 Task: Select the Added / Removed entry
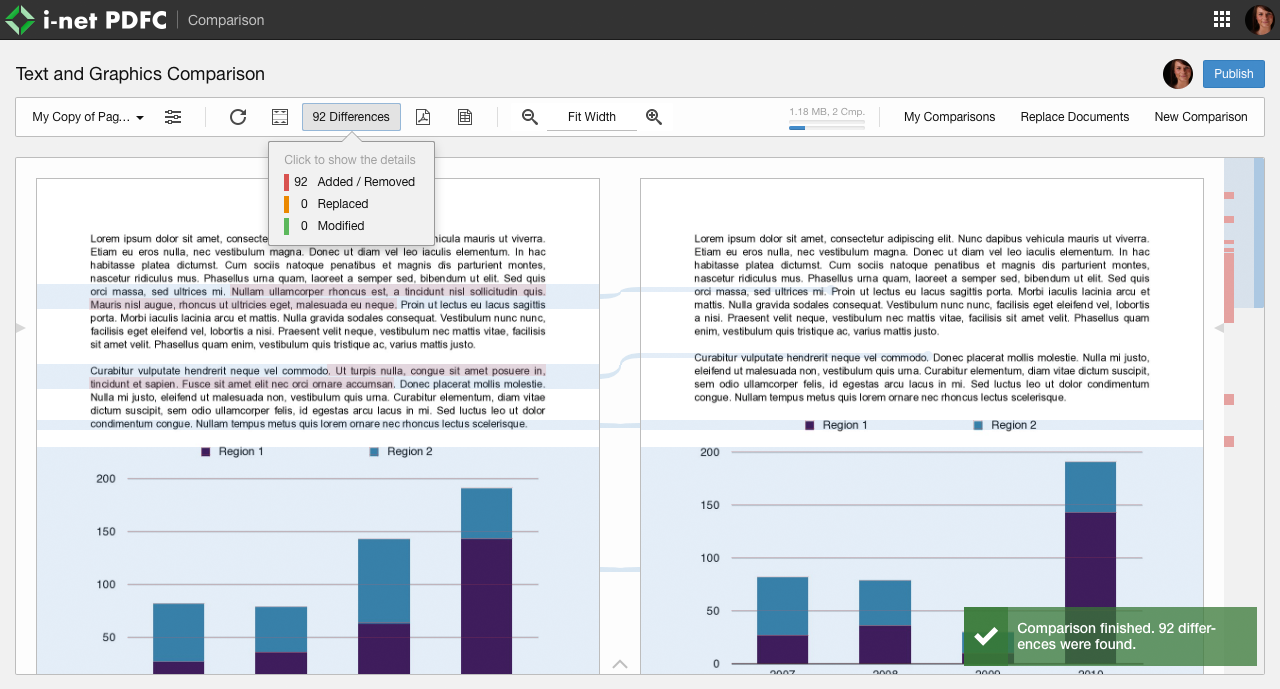click(x=351, y=182)
